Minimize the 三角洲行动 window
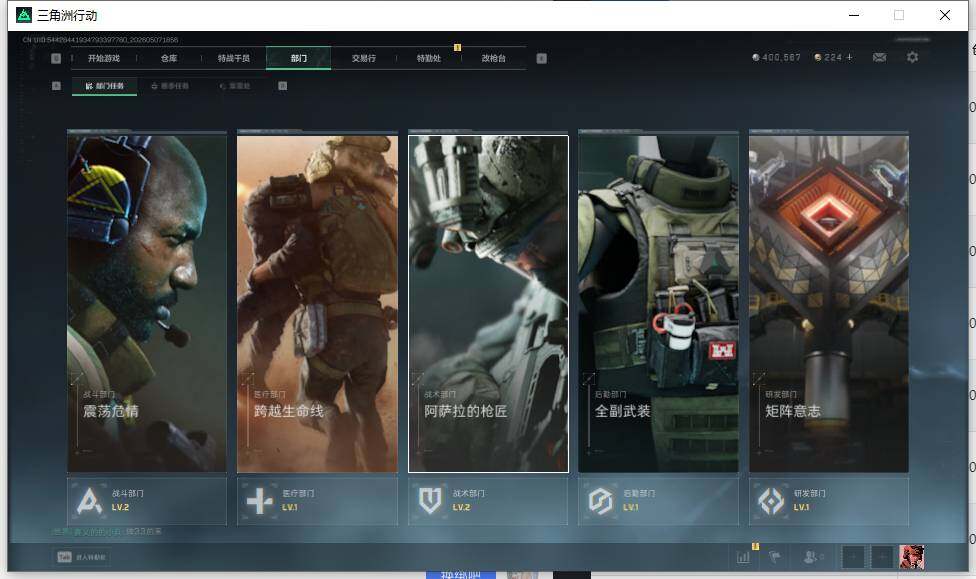 pos(854,15)
